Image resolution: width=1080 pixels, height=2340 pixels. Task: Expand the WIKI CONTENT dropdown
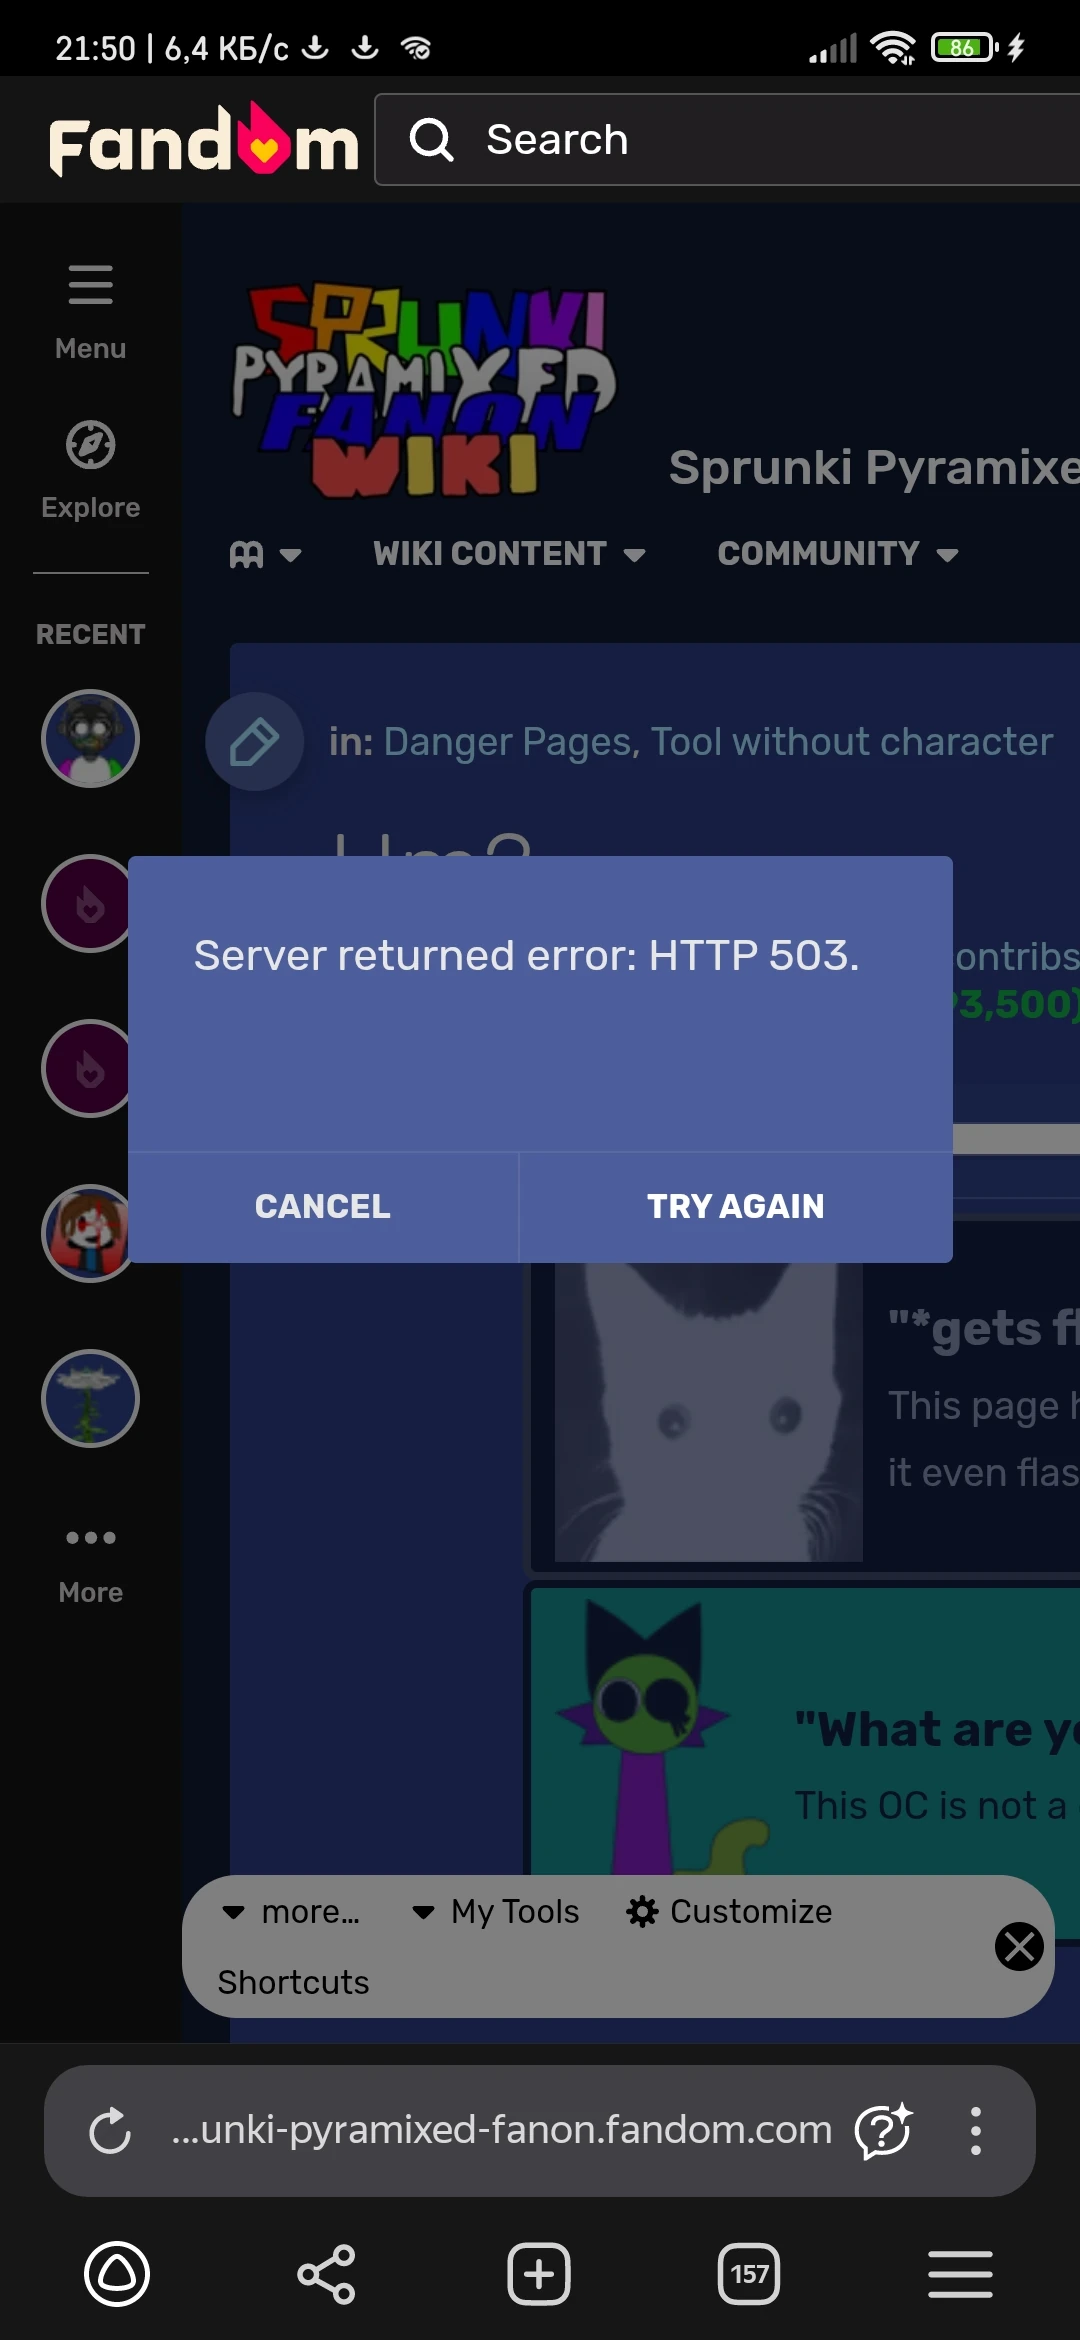[509, 554]
